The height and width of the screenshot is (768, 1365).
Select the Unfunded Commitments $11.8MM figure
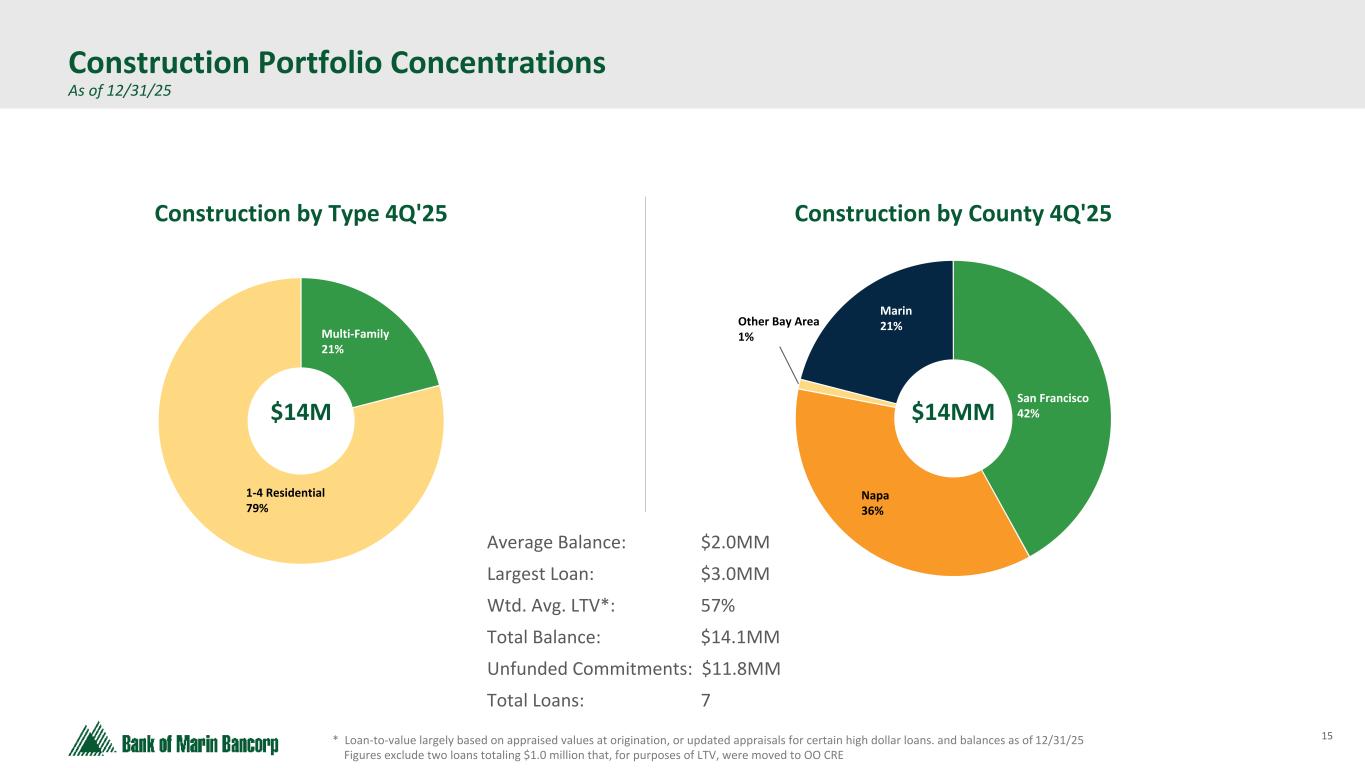[741, 669]
